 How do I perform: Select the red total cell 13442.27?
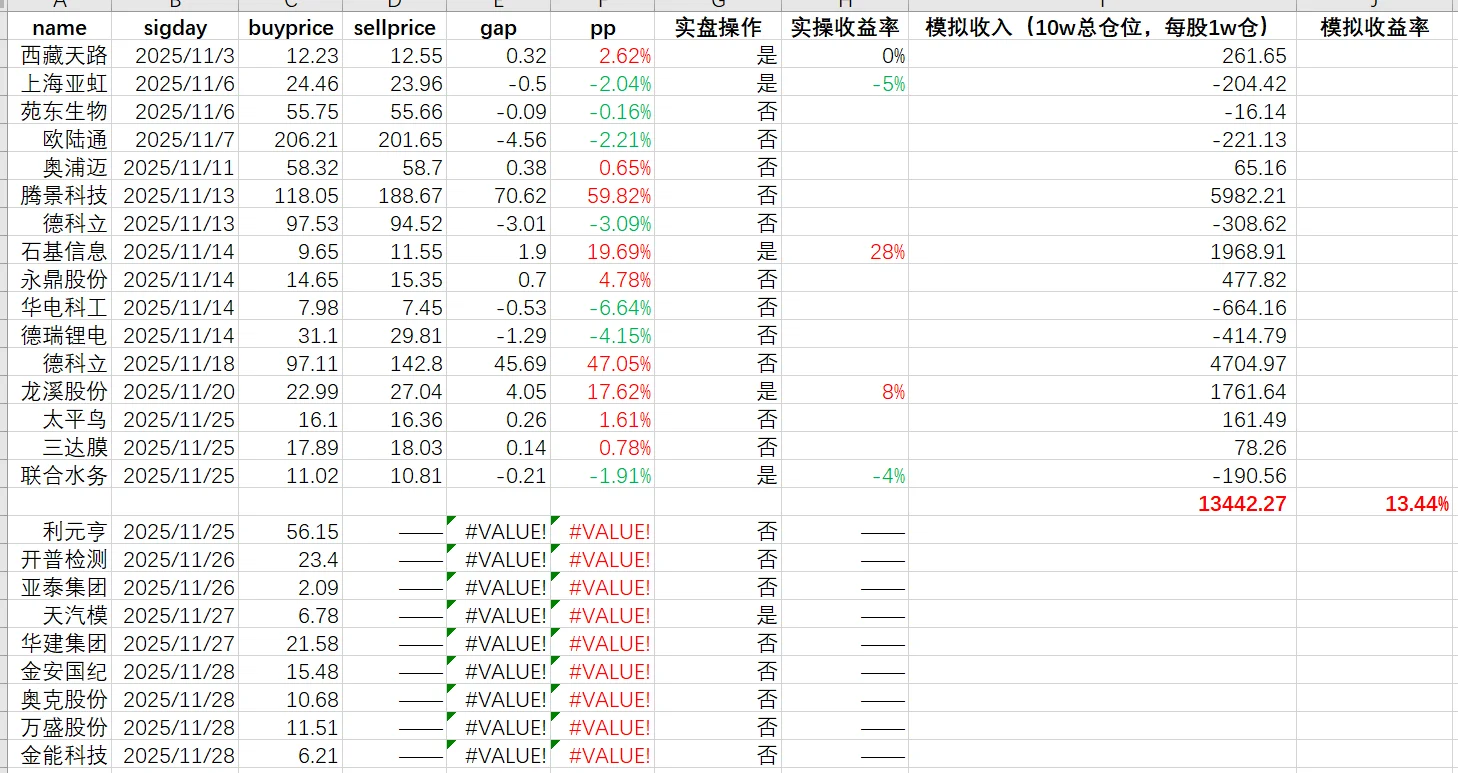1101,503
